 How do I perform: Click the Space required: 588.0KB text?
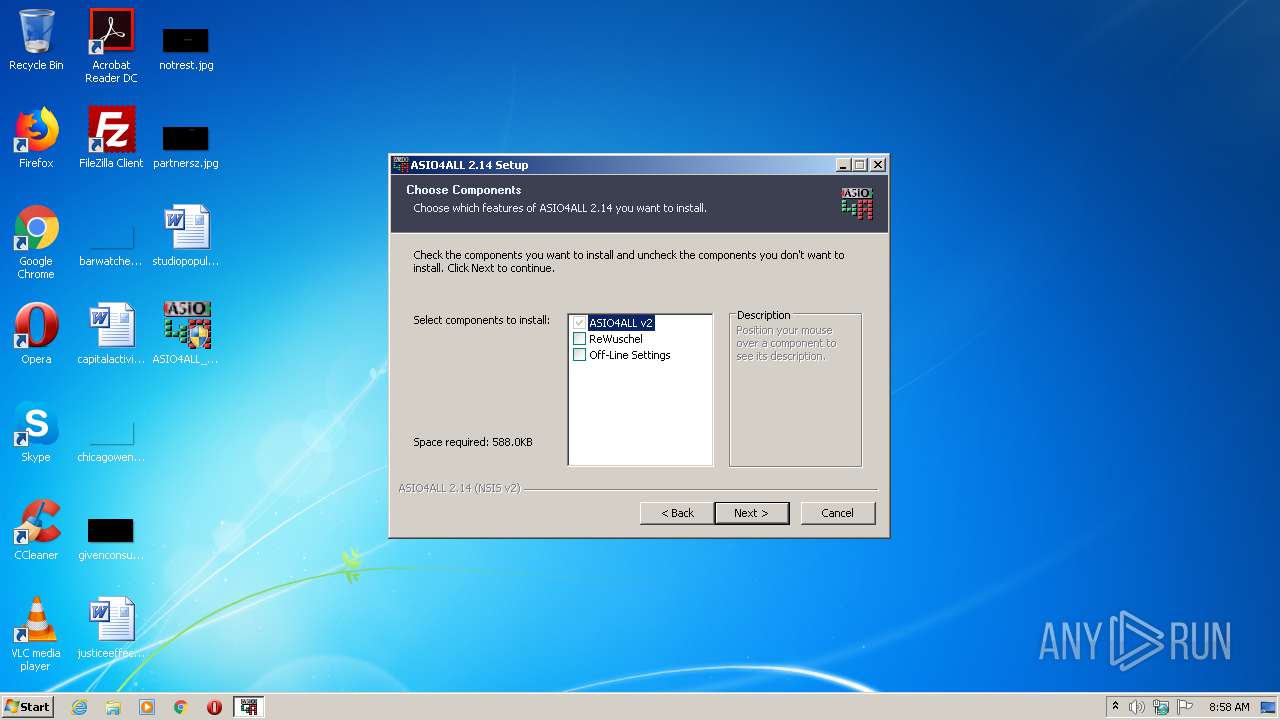coord(473,442)
